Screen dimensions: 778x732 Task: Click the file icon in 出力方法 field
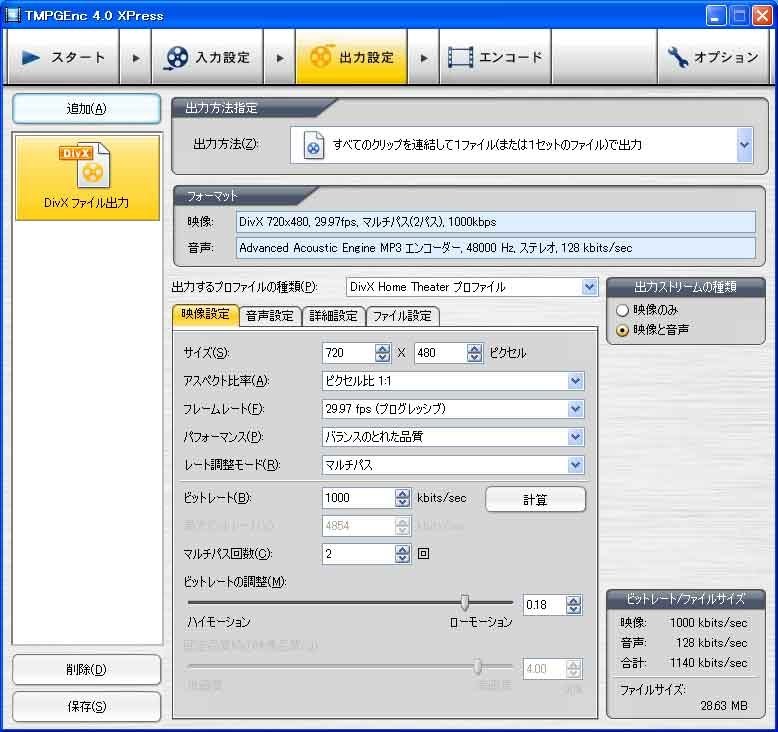(314, 145)
